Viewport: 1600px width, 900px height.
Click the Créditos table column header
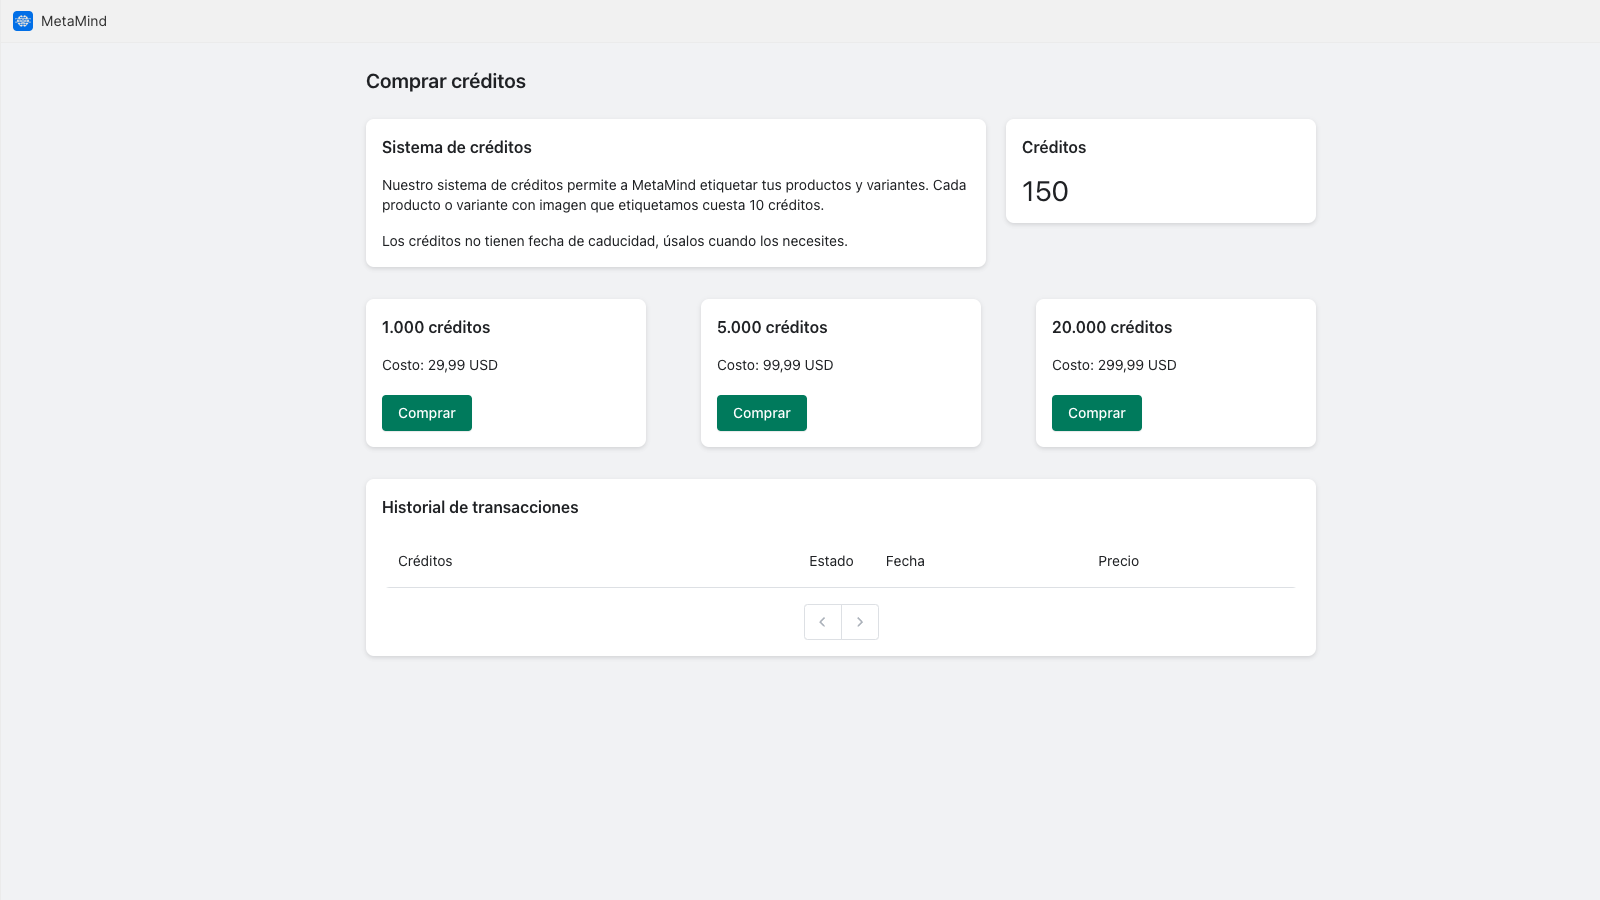point(425,561)
